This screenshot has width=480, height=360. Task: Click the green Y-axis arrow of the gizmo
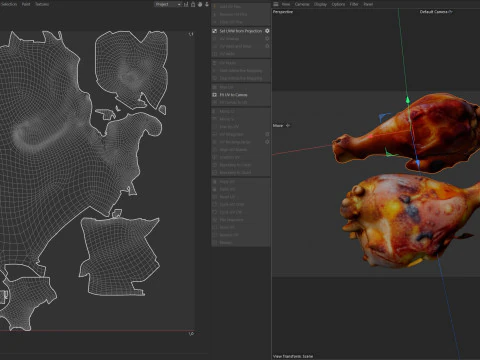click(407, 100)
